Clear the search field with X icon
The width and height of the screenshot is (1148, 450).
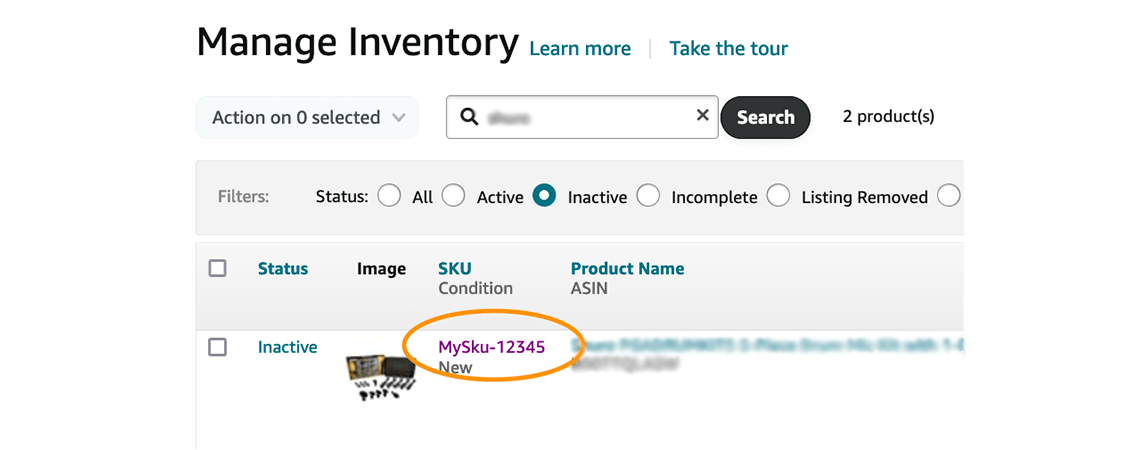tap(702, 116)
